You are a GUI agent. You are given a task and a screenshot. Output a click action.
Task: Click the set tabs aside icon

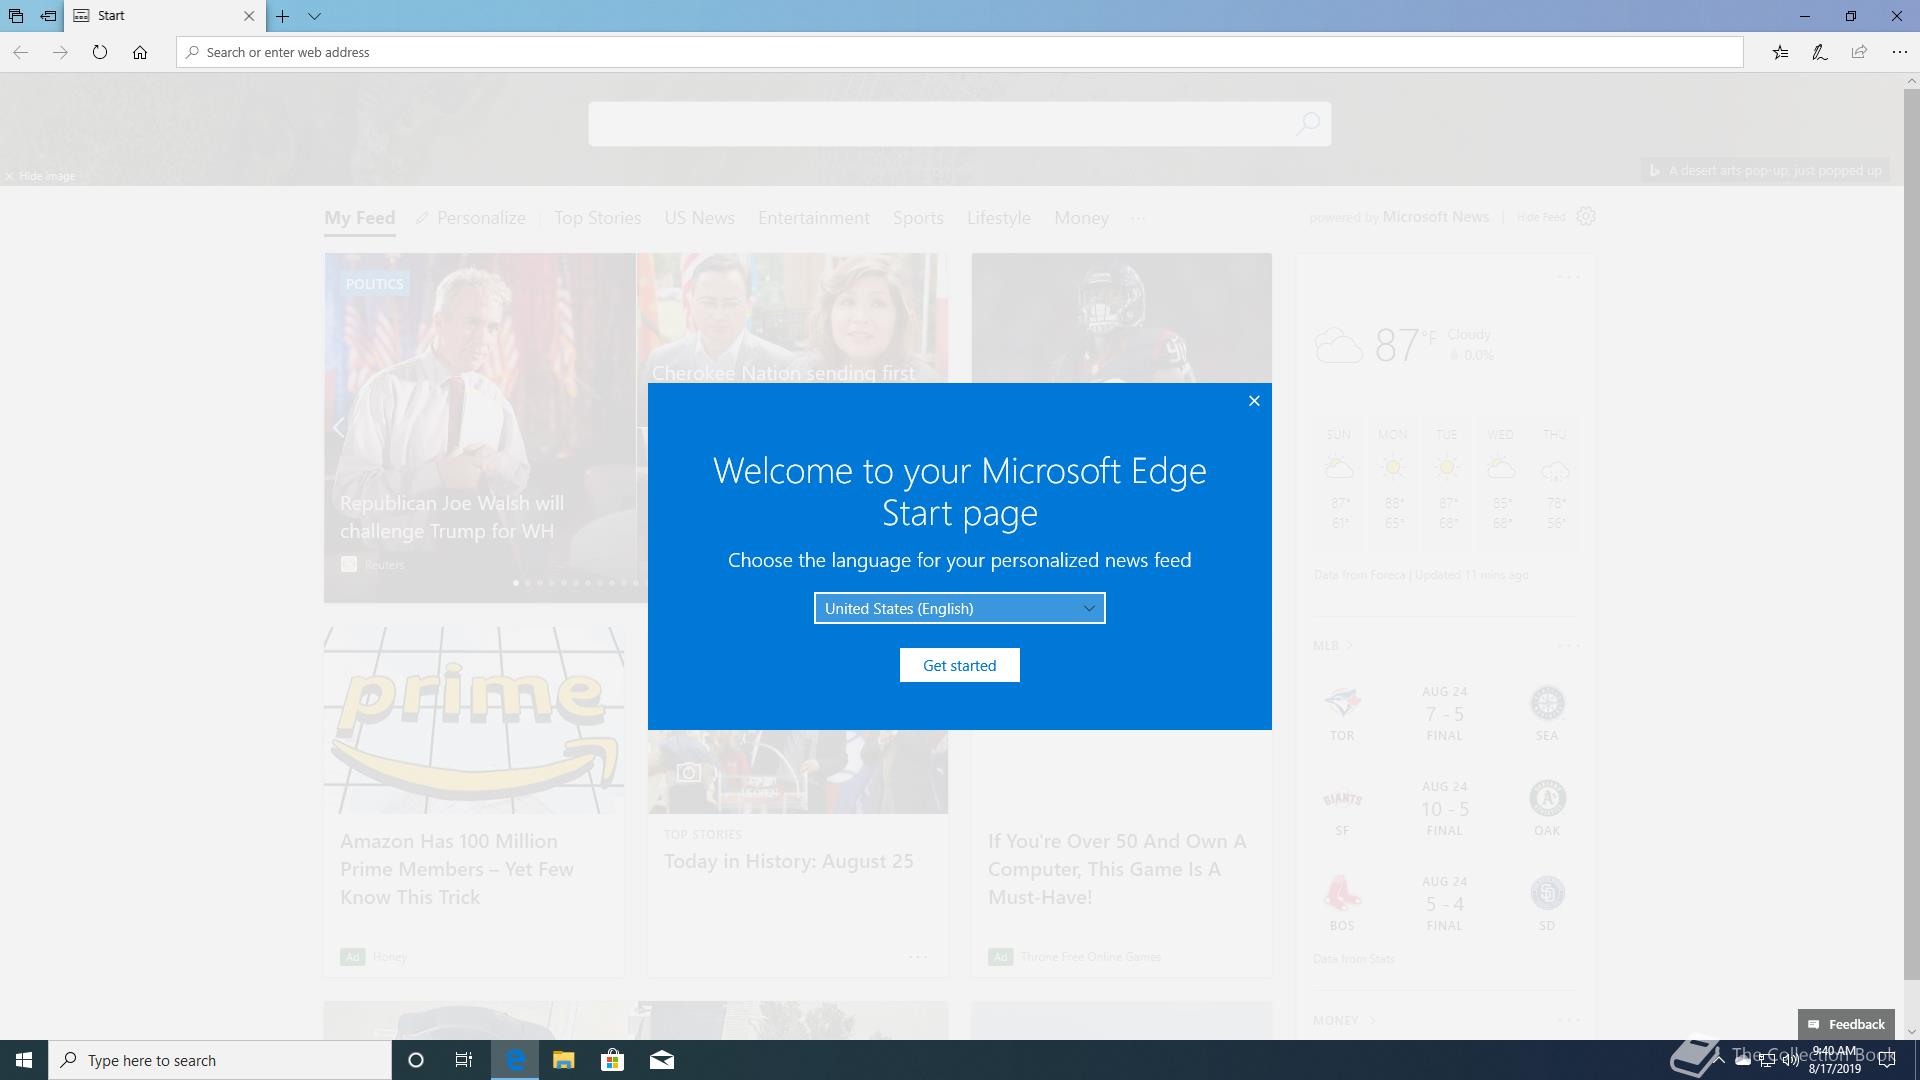[x=48, y=16]
